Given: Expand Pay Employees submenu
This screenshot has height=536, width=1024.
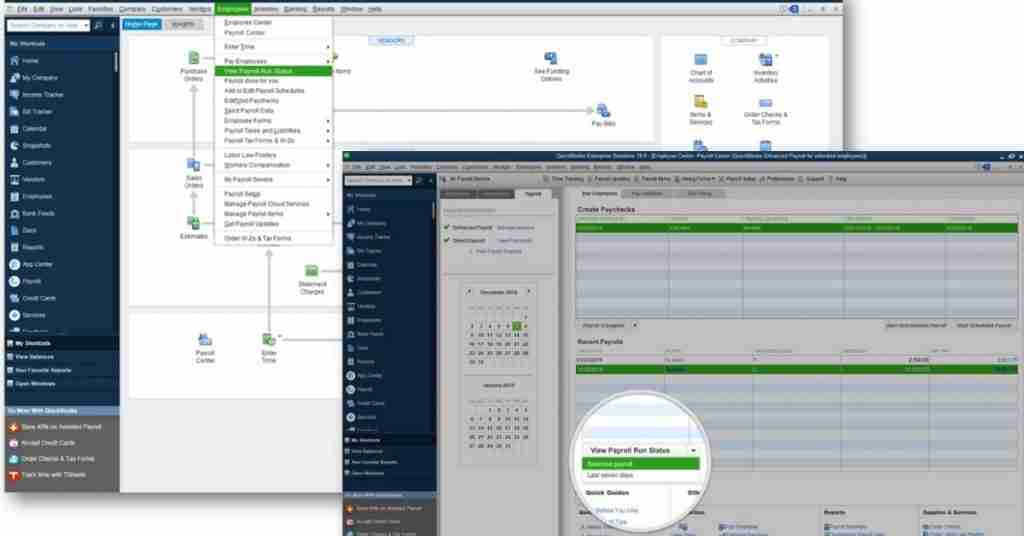Looking at the screenshot, I should coord(273,61).
